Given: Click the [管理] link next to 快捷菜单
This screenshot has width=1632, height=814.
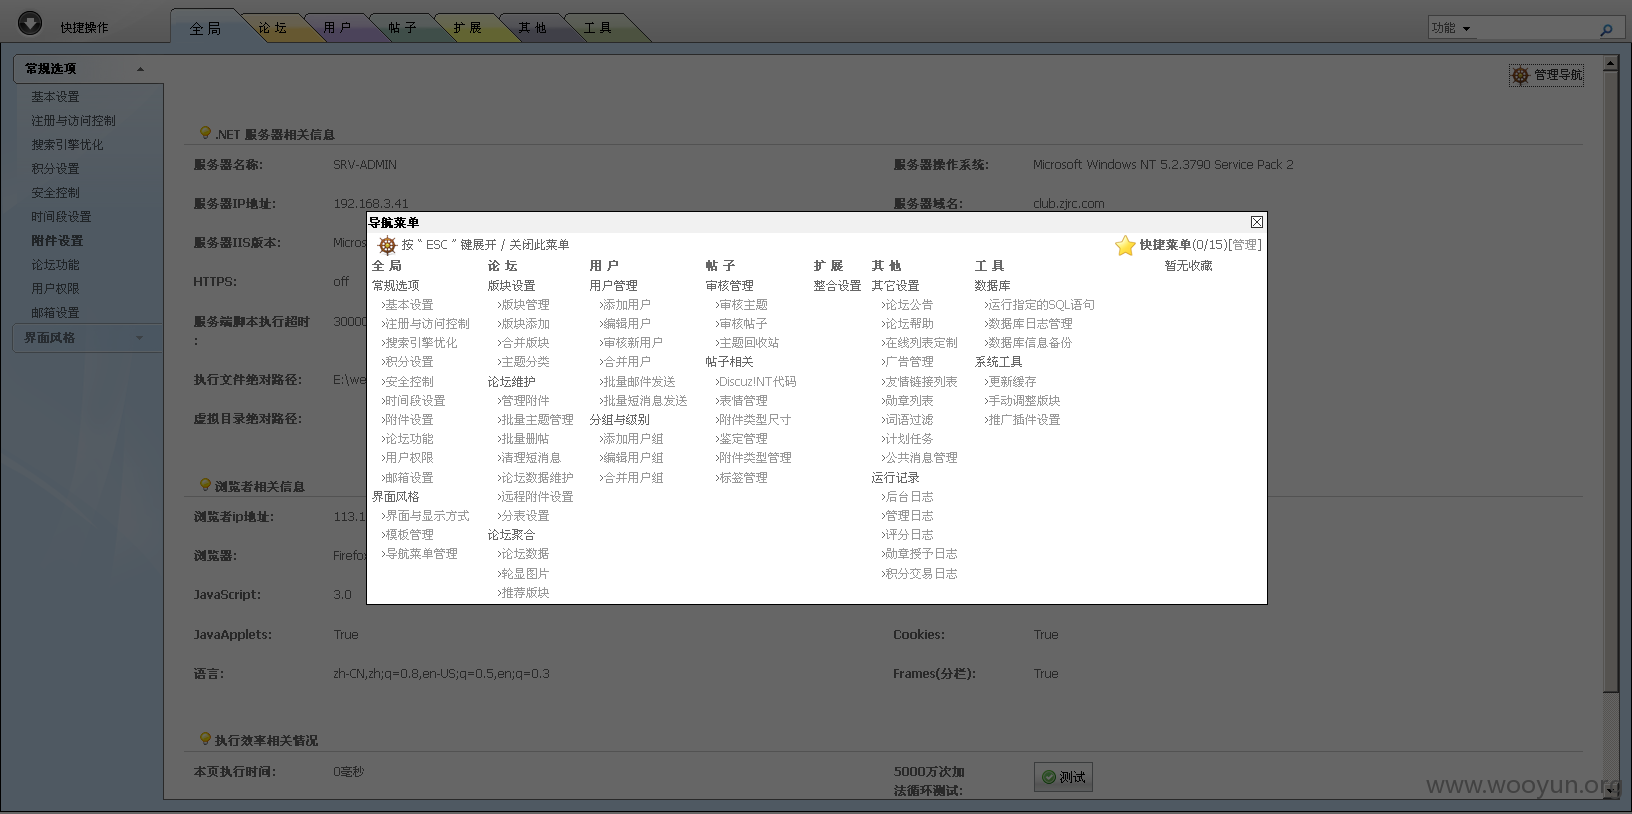Looking at the screenshot, I should [x=1245, y=245].
